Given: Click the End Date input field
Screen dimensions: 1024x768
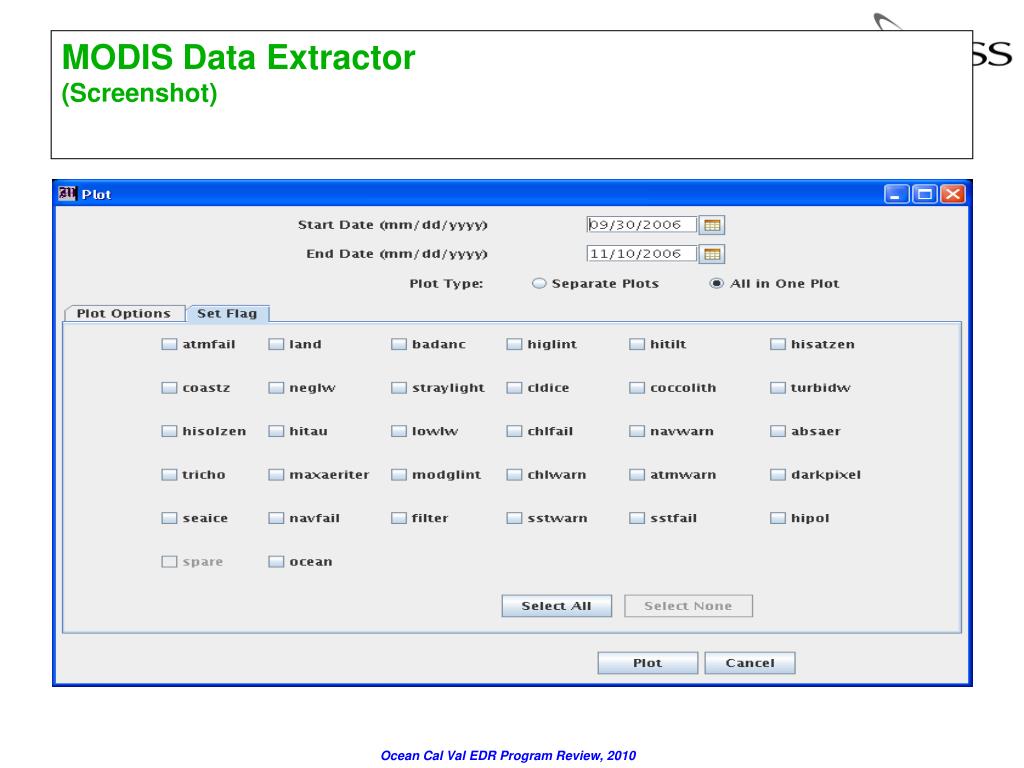Looking at the screenshot, I should (x=641, y=253).
